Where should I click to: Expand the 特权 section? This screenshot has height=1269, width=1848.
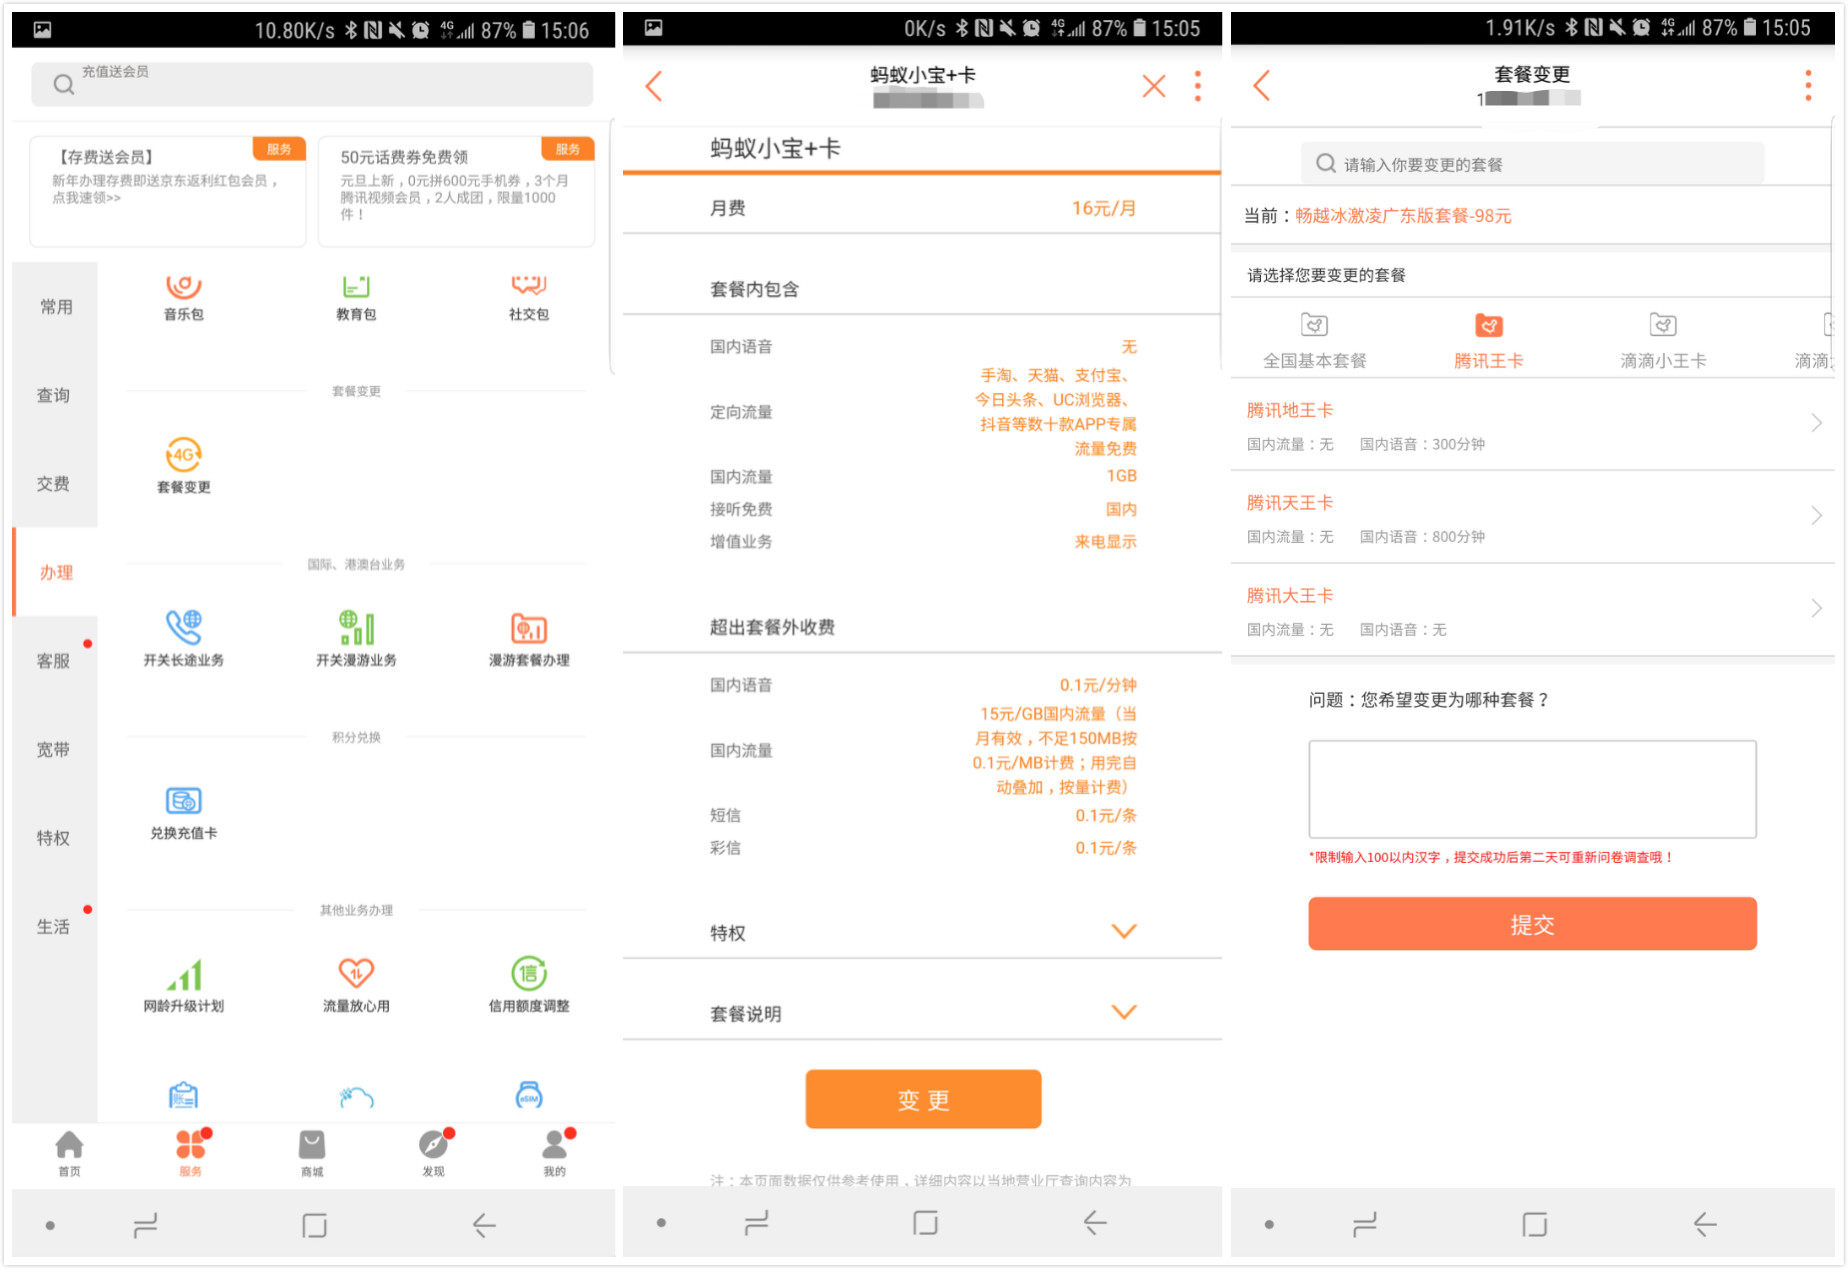[x=1124, y=932]
